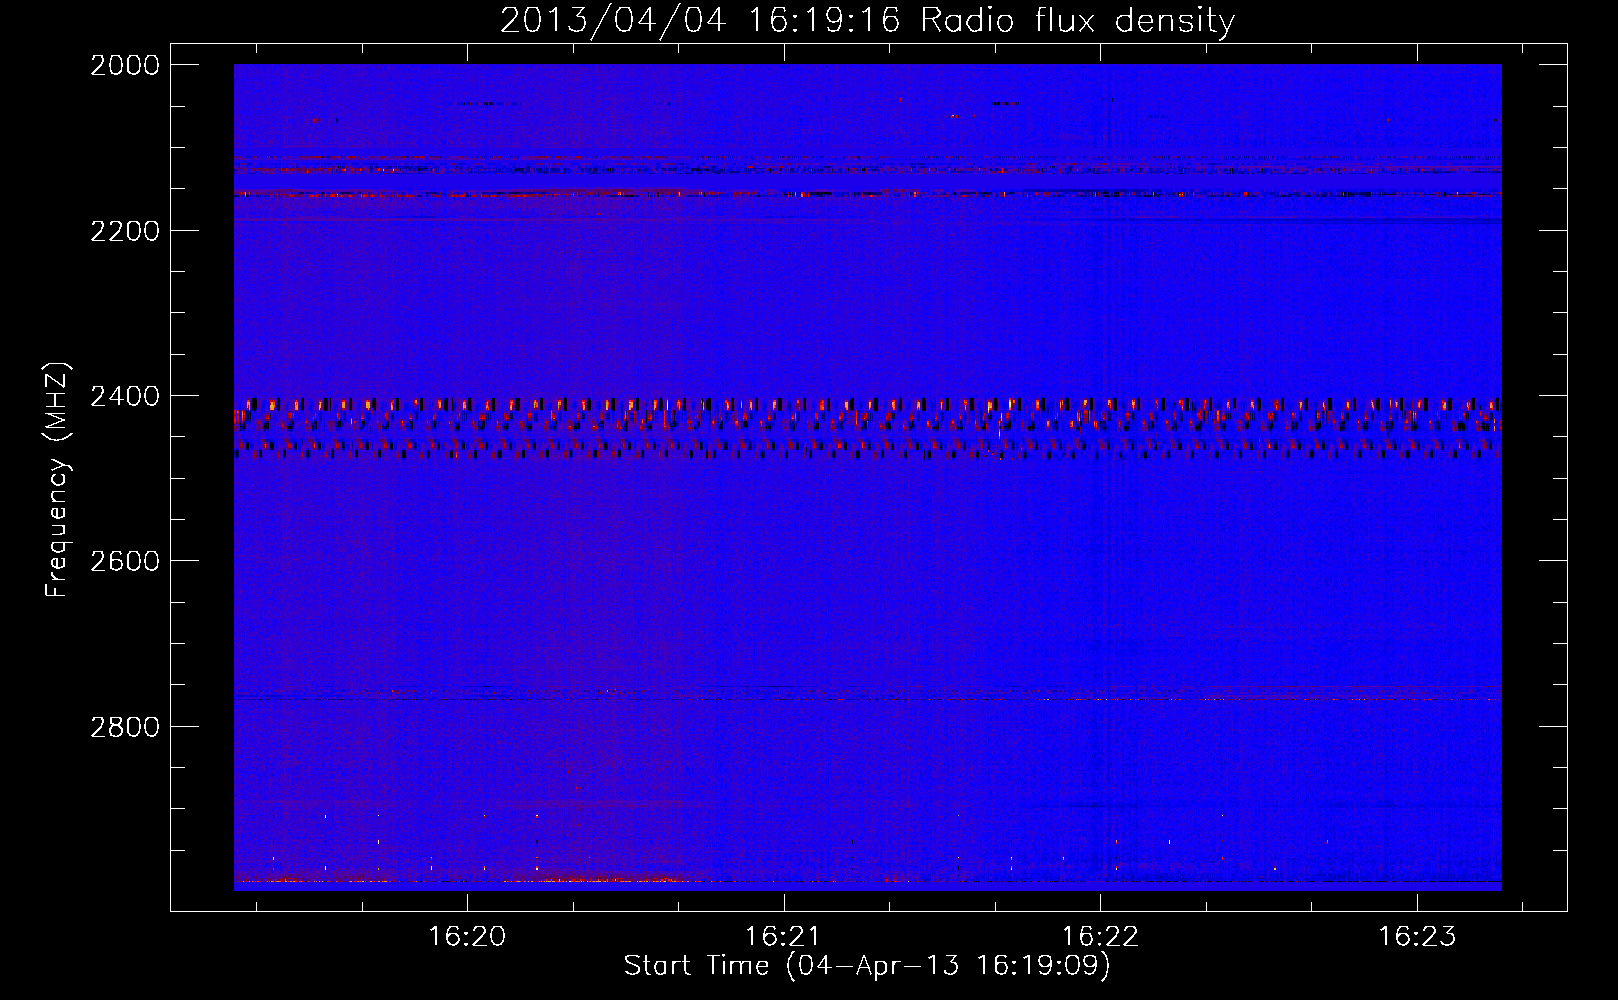Click the 16:20 time tick label
Screen dimensions: 1618x1000
point(467,936)
